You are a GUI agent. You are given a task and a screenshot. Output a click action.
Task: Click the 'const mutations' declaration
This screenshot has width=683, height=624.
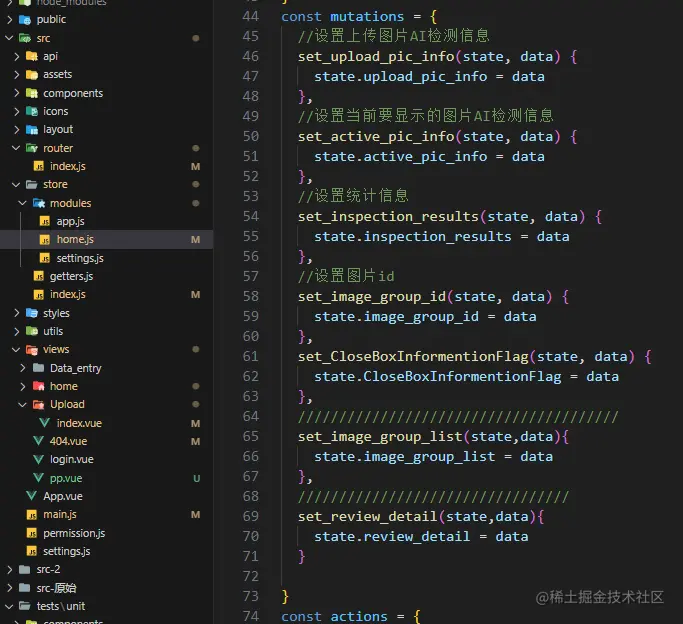tap(343, 17)
